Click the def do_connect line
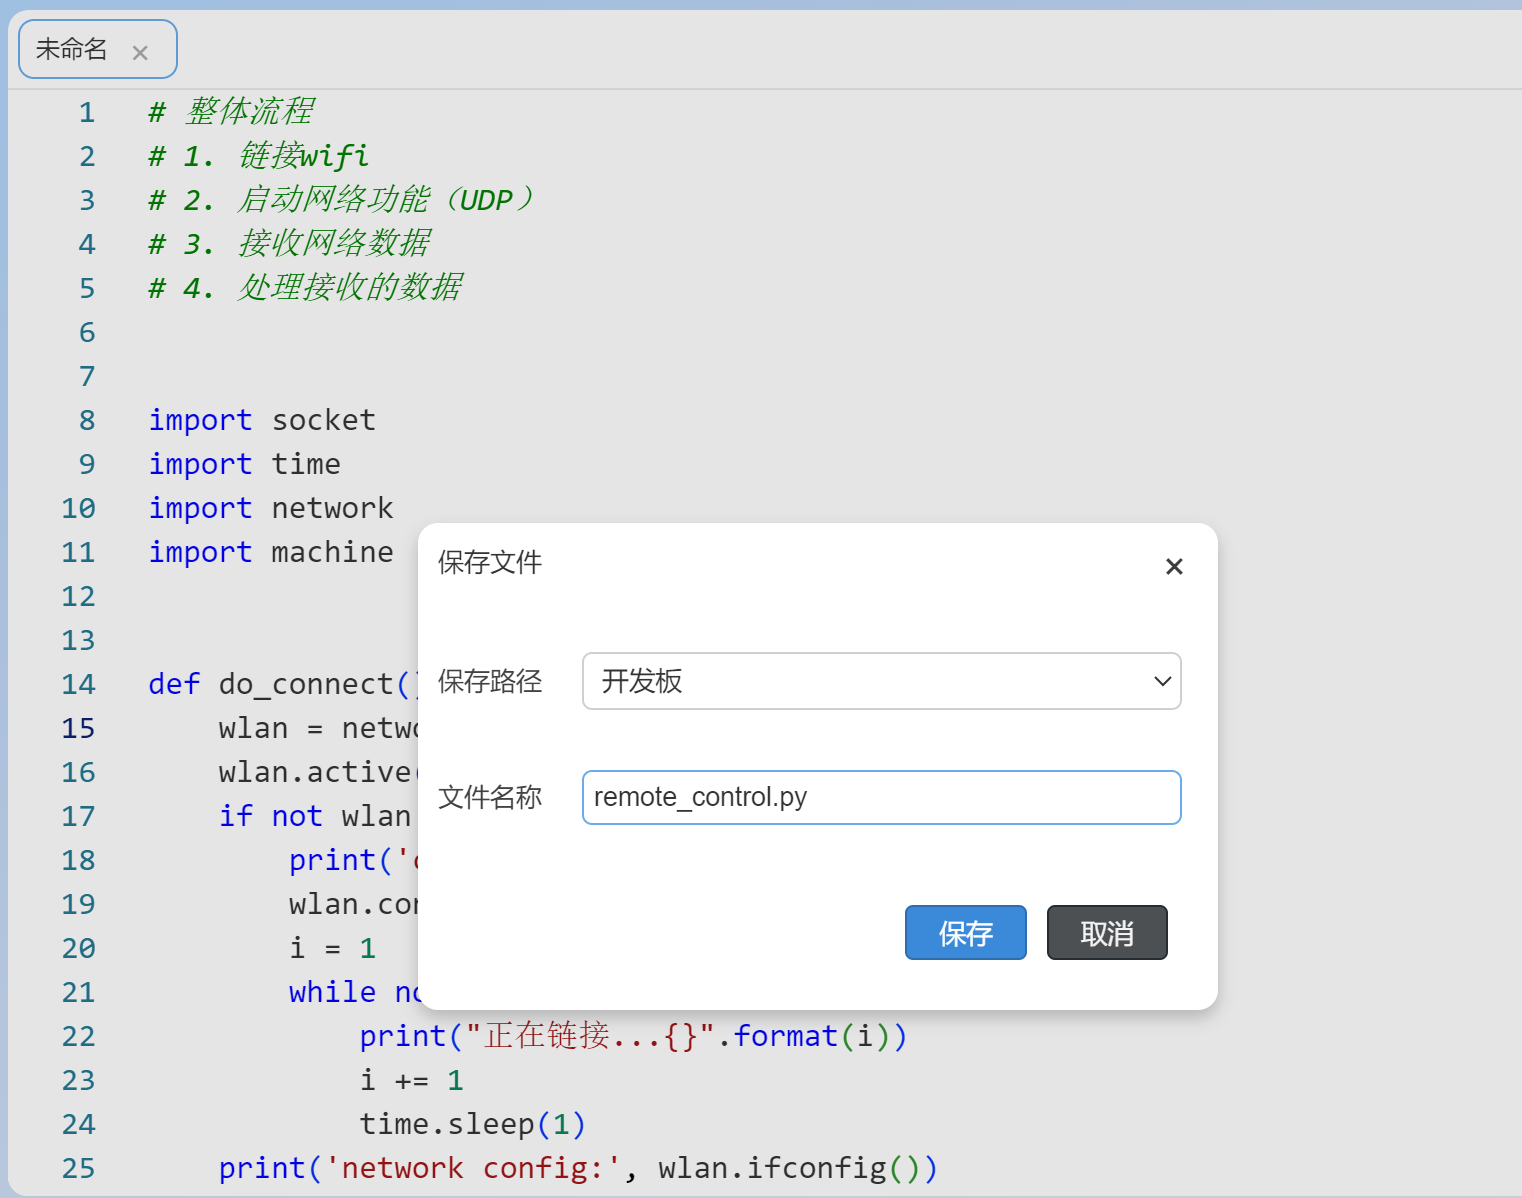This screenshot has height=1198, width=1522. pos(283,684)
